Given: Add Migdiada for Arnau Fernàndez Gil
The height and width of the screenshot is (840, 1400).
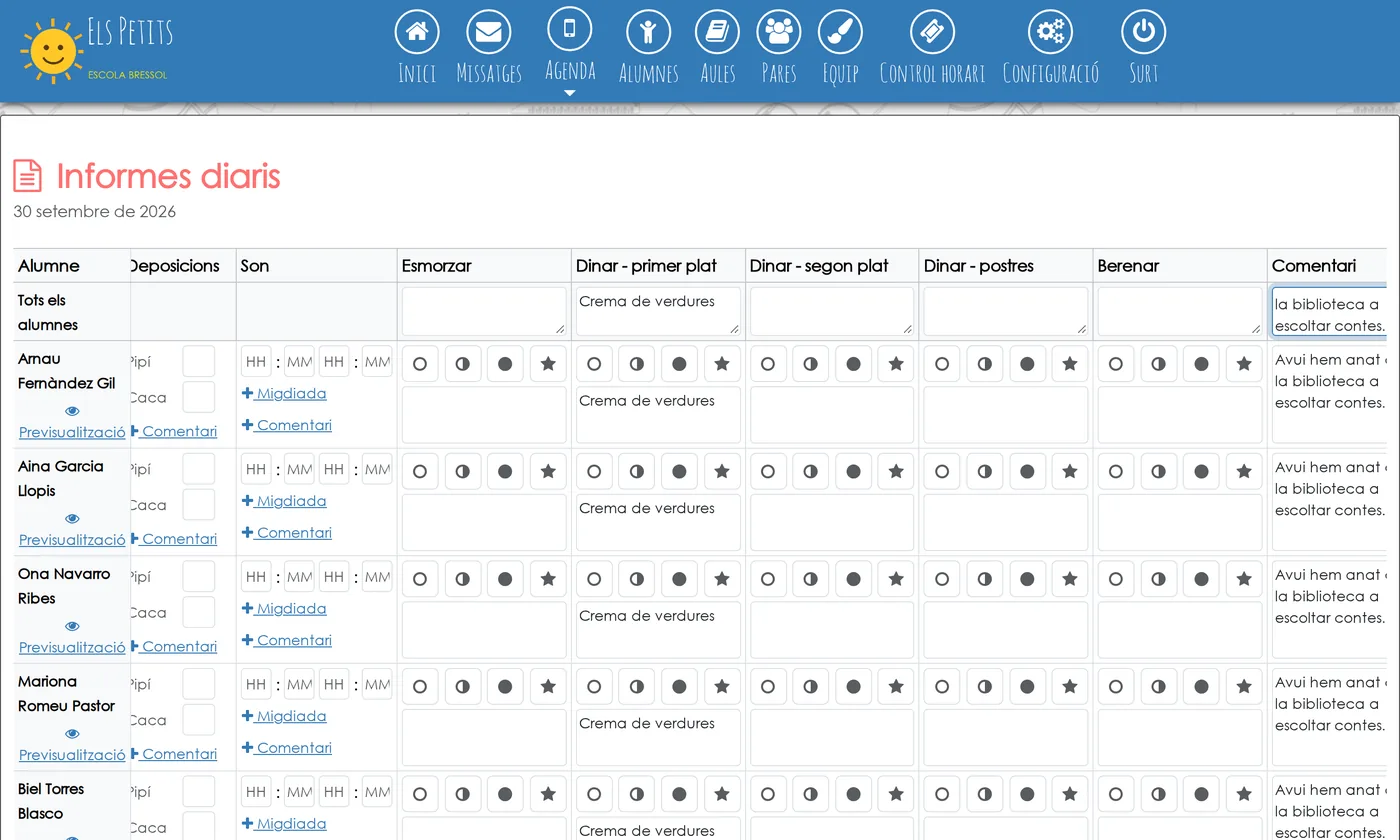Looking at the screenshot, I should 284,394.
